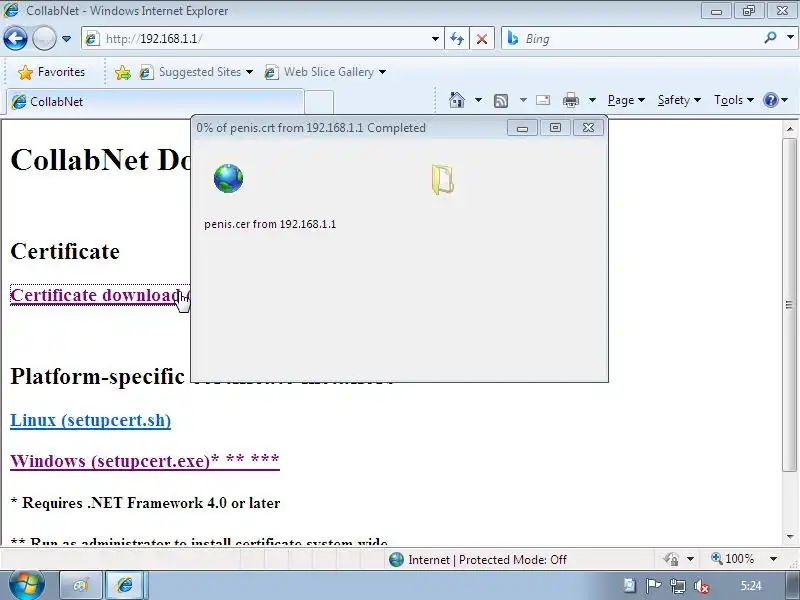Open the Windows Start orb
Screen dimensions: 800x600
(26, 585)
